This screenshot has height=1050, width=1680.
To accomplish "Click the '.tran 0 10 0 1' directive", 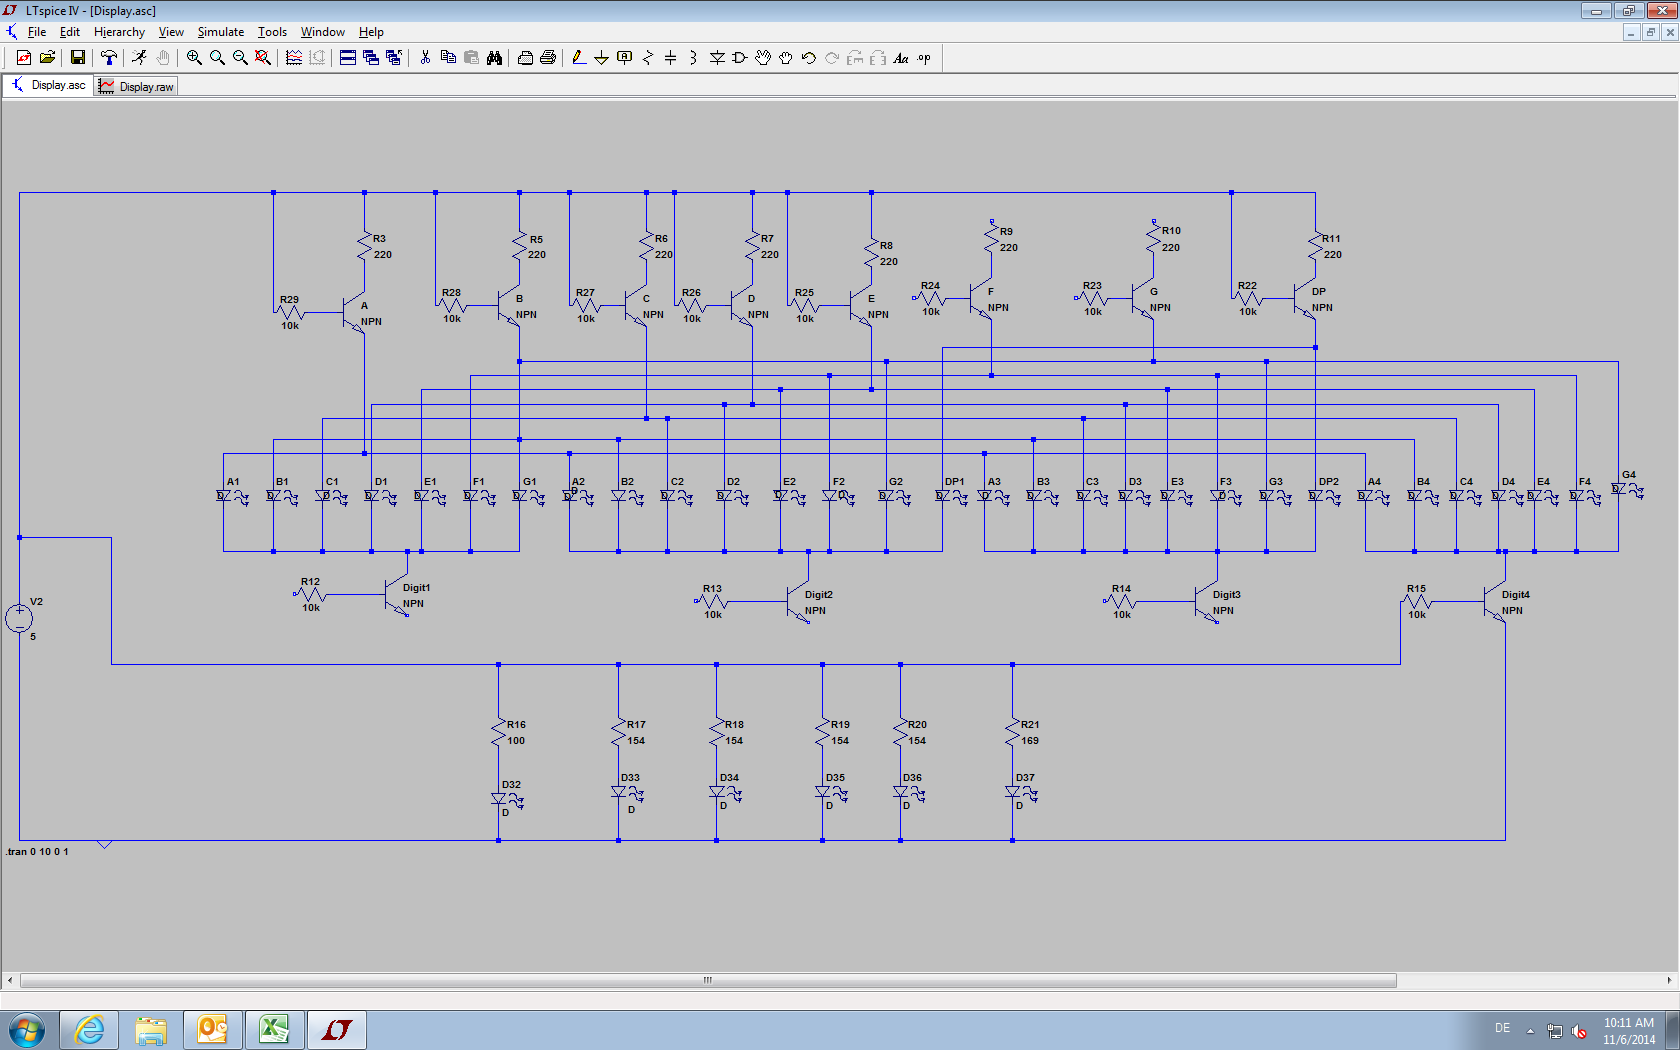I will pos(37,852).
